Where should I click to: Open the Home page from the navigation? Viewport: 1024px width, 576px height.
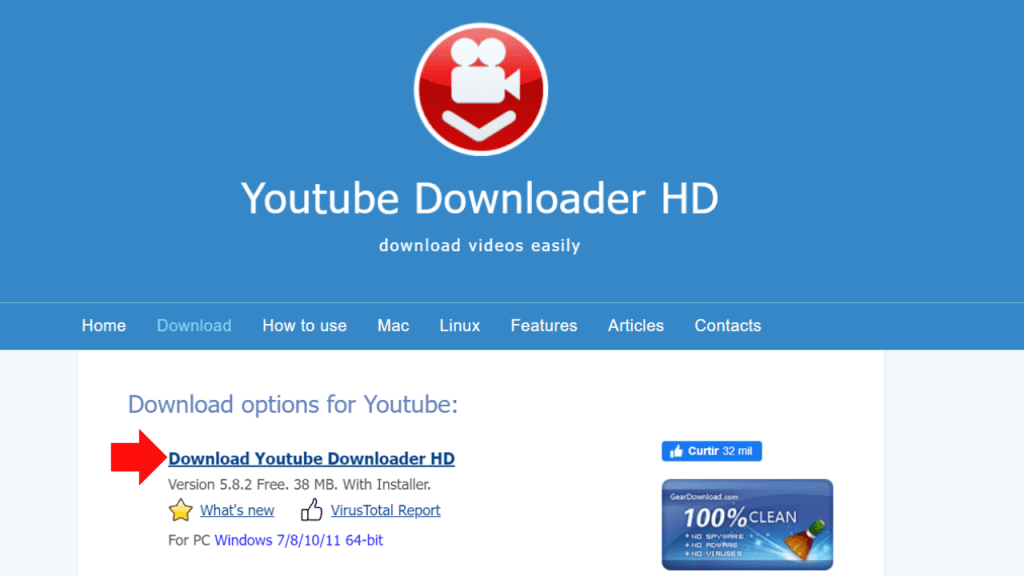tap(103, 326)
